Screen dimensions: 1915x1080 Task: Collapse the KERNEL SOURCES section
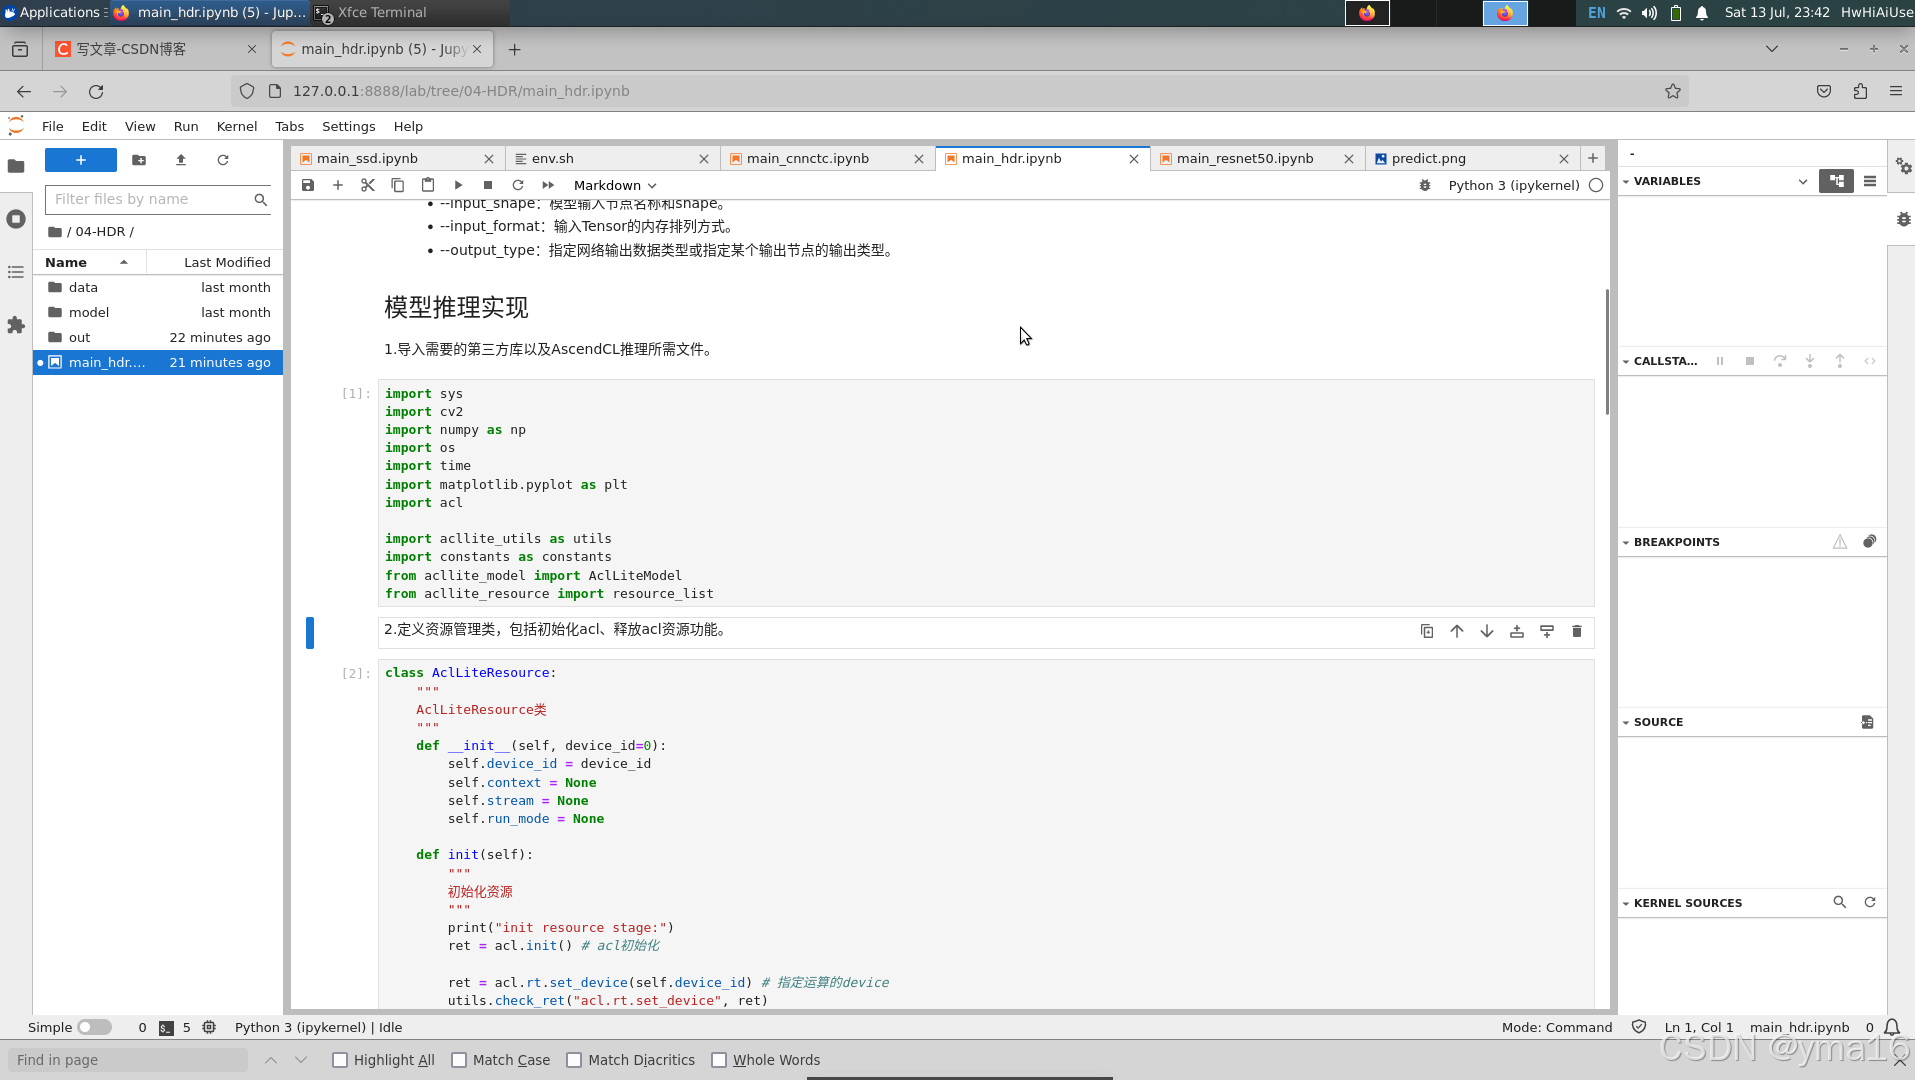tap(1626, 903)
